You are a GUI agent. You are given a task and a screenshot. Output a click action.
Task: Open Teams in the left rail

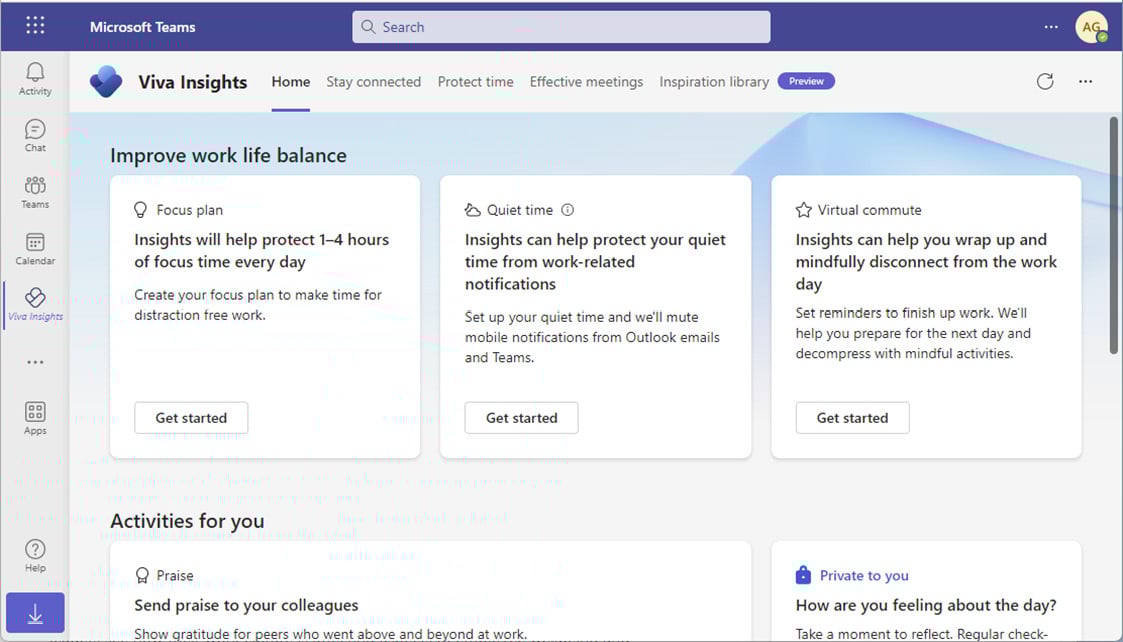click(35, 192)
